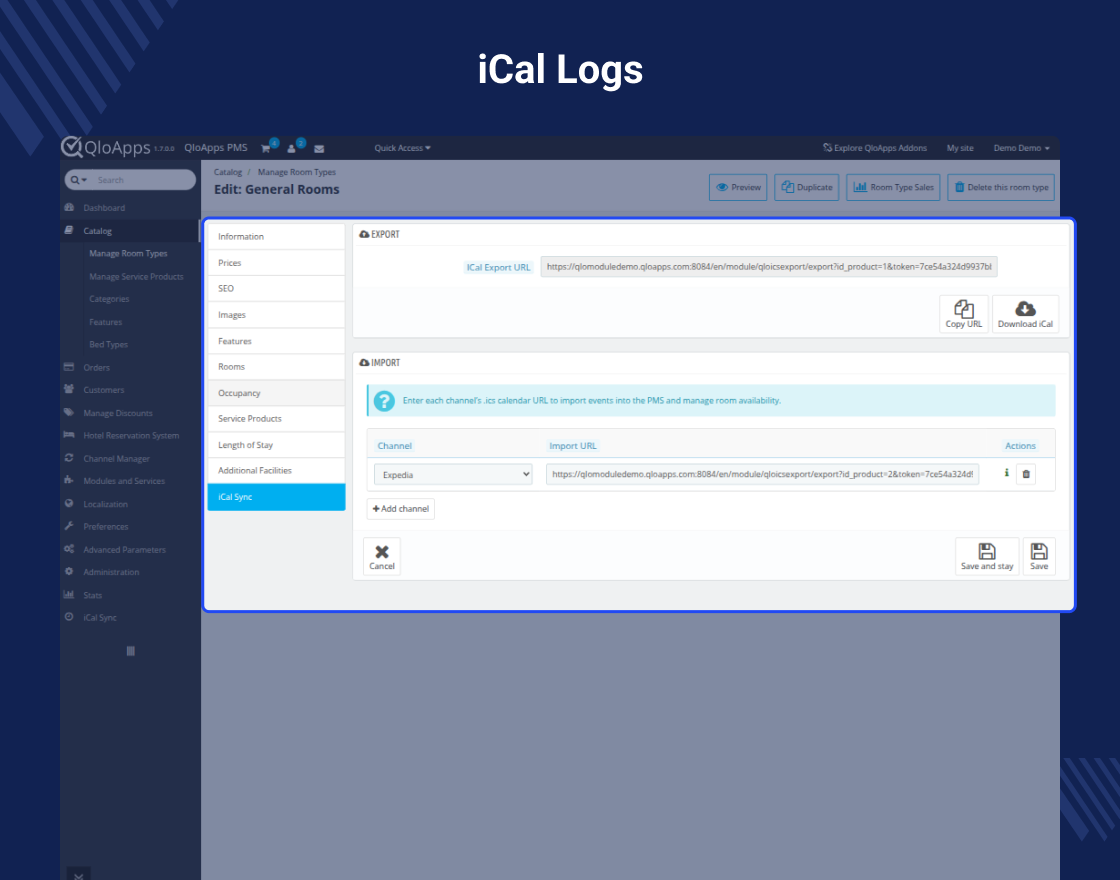The width and height of the screenshot is (1120, 880).
Task: Open the Expedia channel dropdown
Action: point(453,474)
